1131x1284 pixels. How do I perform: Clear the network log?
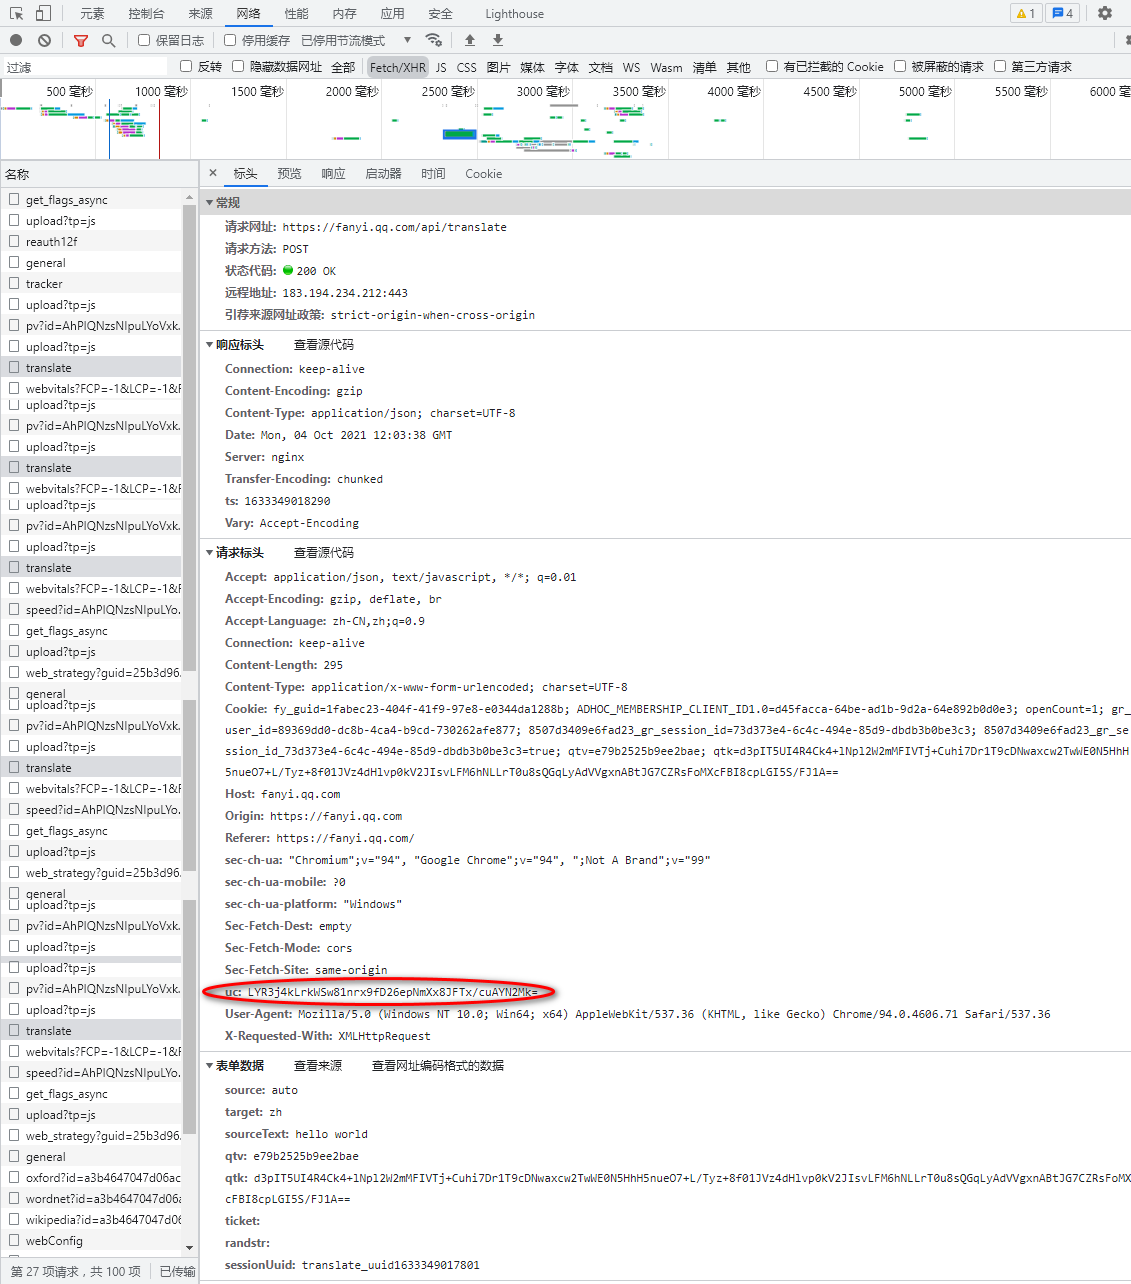[x=44, y=40]
